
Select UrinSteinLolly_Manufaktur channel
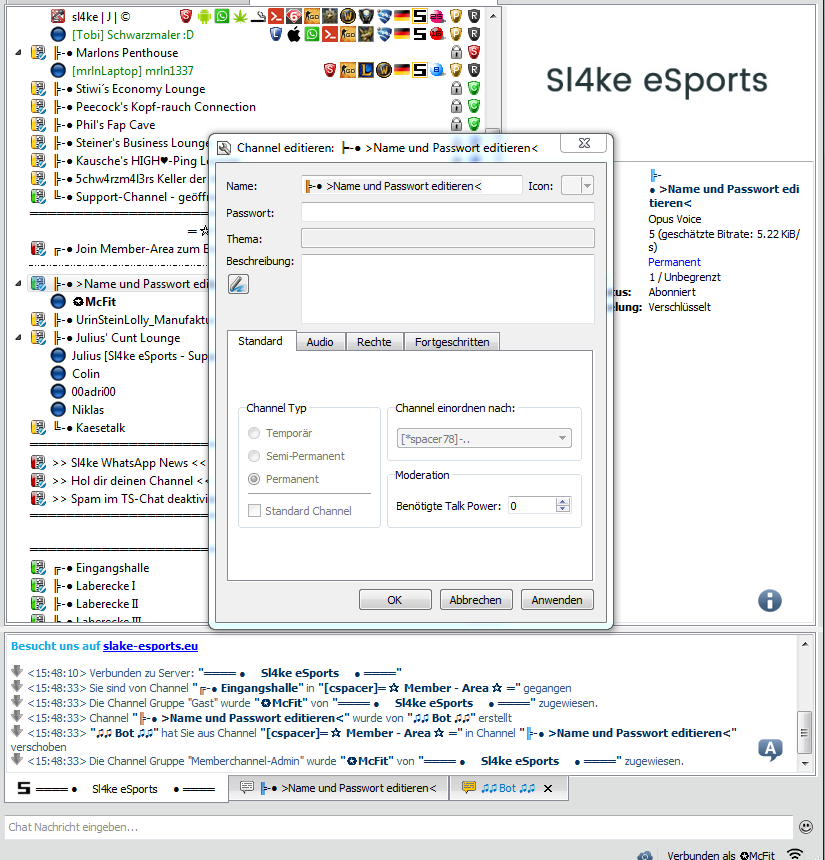pyautogui.click(x=142, y=320)
